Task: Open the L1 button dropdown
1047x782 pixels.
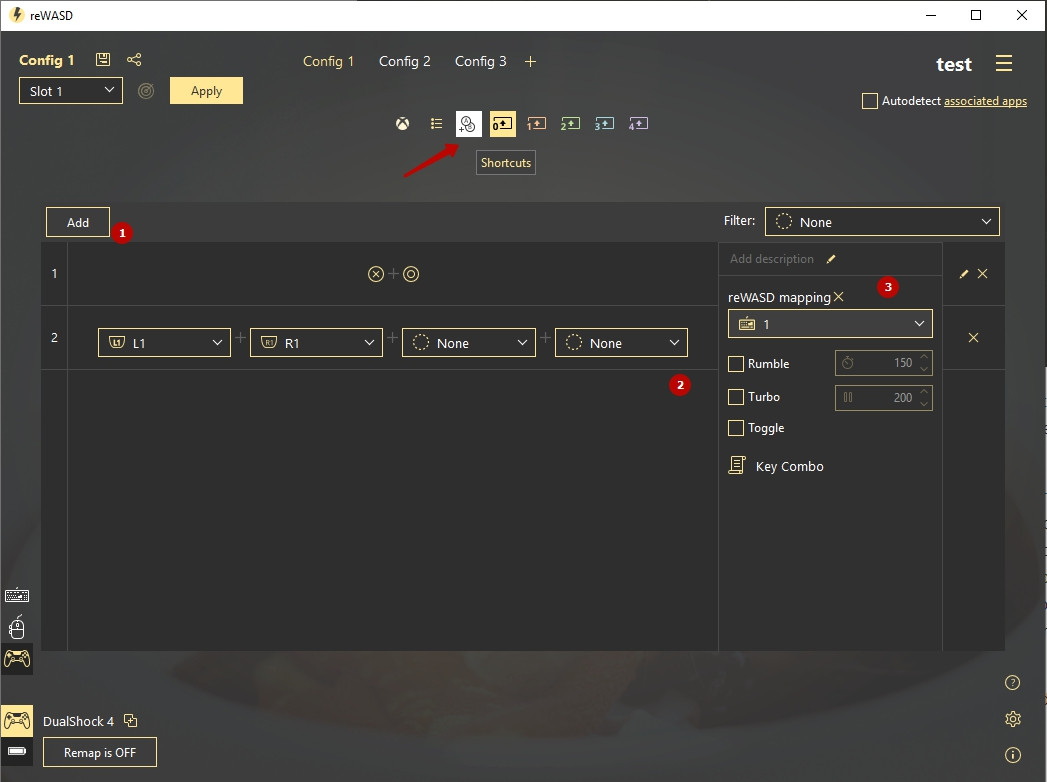Action: [164, 343]
